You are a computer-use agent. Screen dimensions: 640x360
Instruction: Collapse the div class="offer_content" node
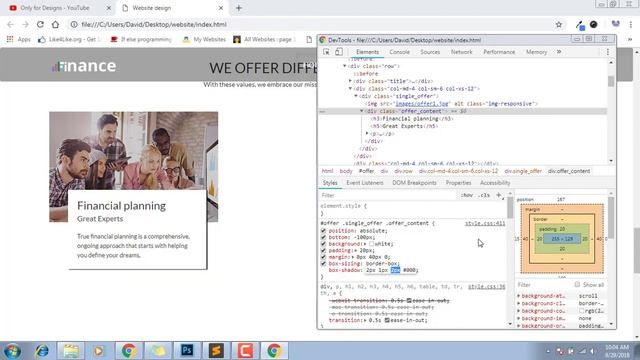pos(361,111)
